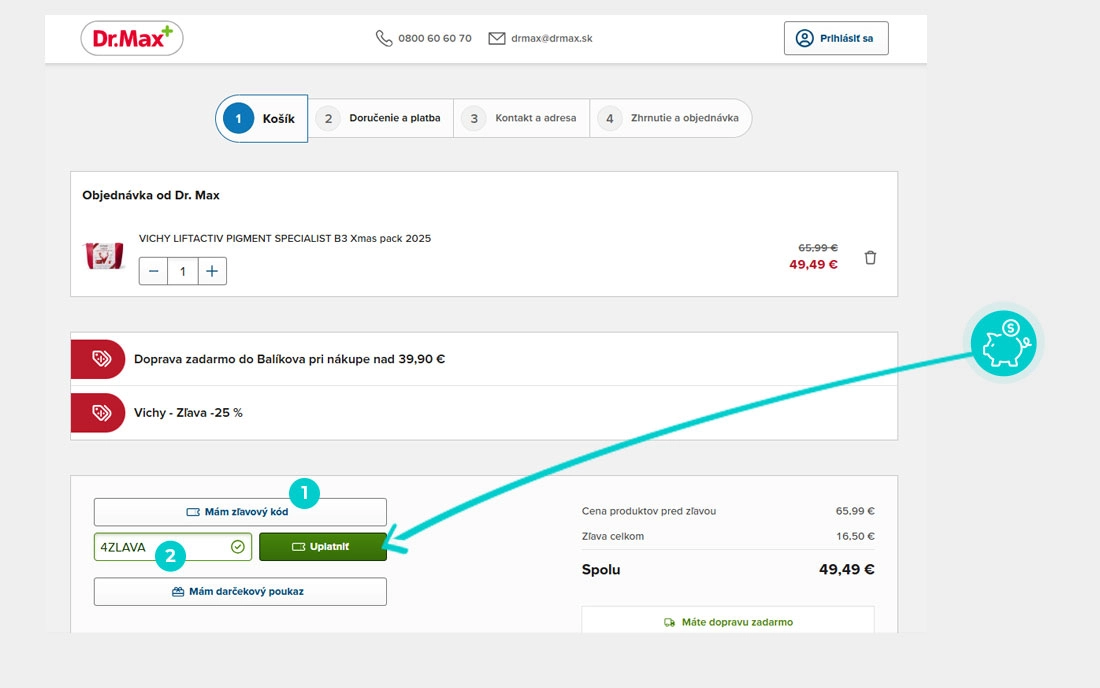
Task: Click phone number 0800 60 60 70
Action: click(x=435, y=38)
